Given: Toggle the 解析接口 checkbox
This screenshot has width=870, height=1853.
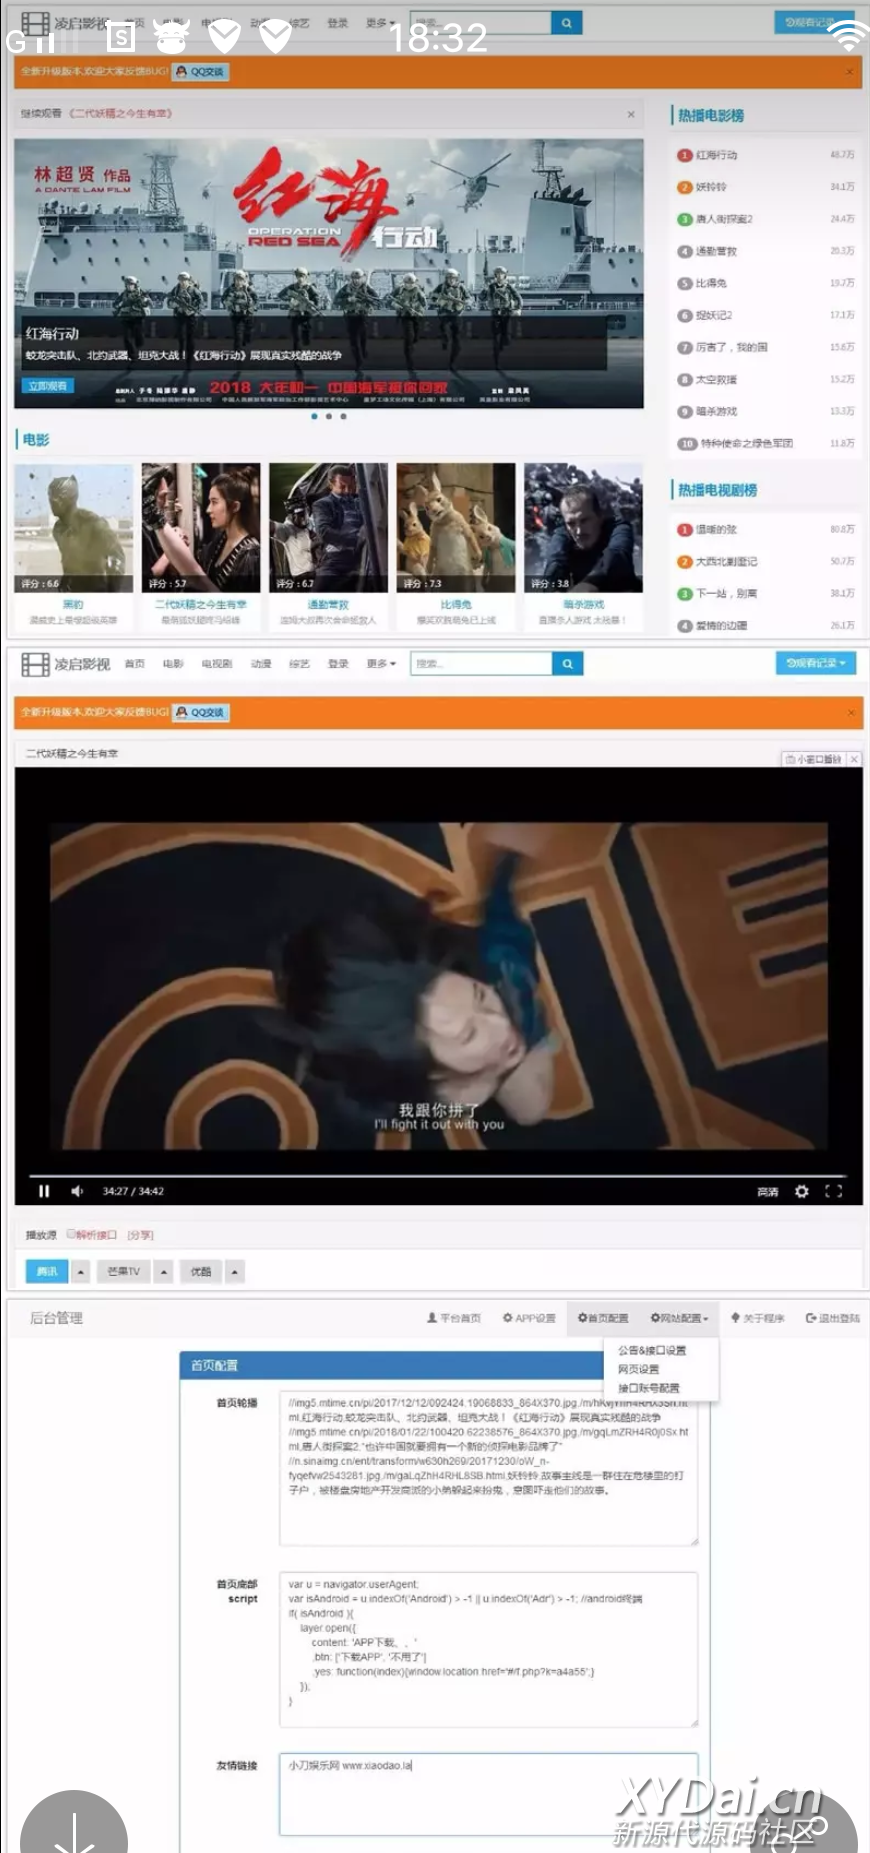Looking at the screenshot, I should click(x=71, y=1234).
